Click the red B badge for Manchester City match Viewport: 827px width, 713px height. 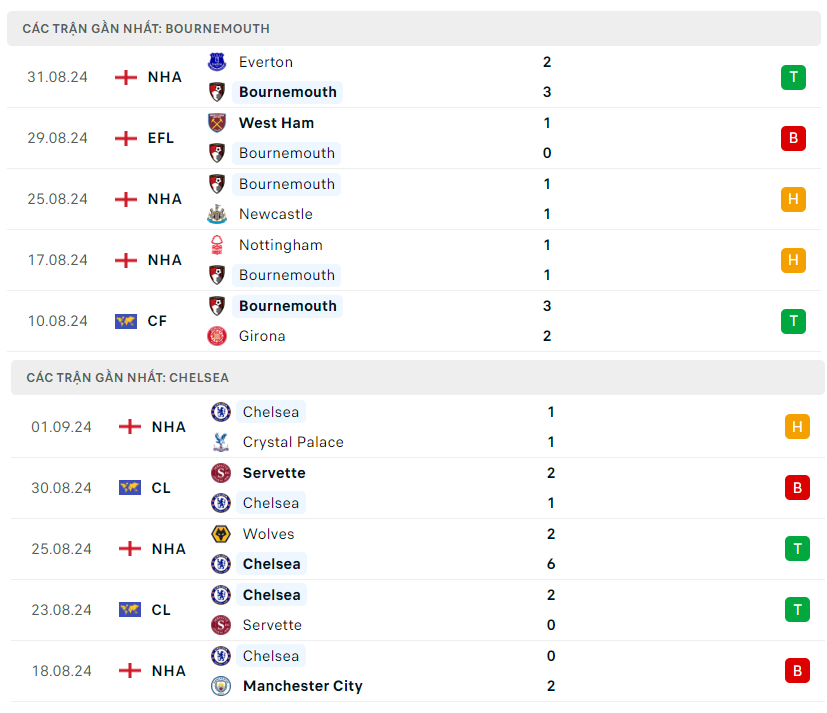(x=797, y=671)
